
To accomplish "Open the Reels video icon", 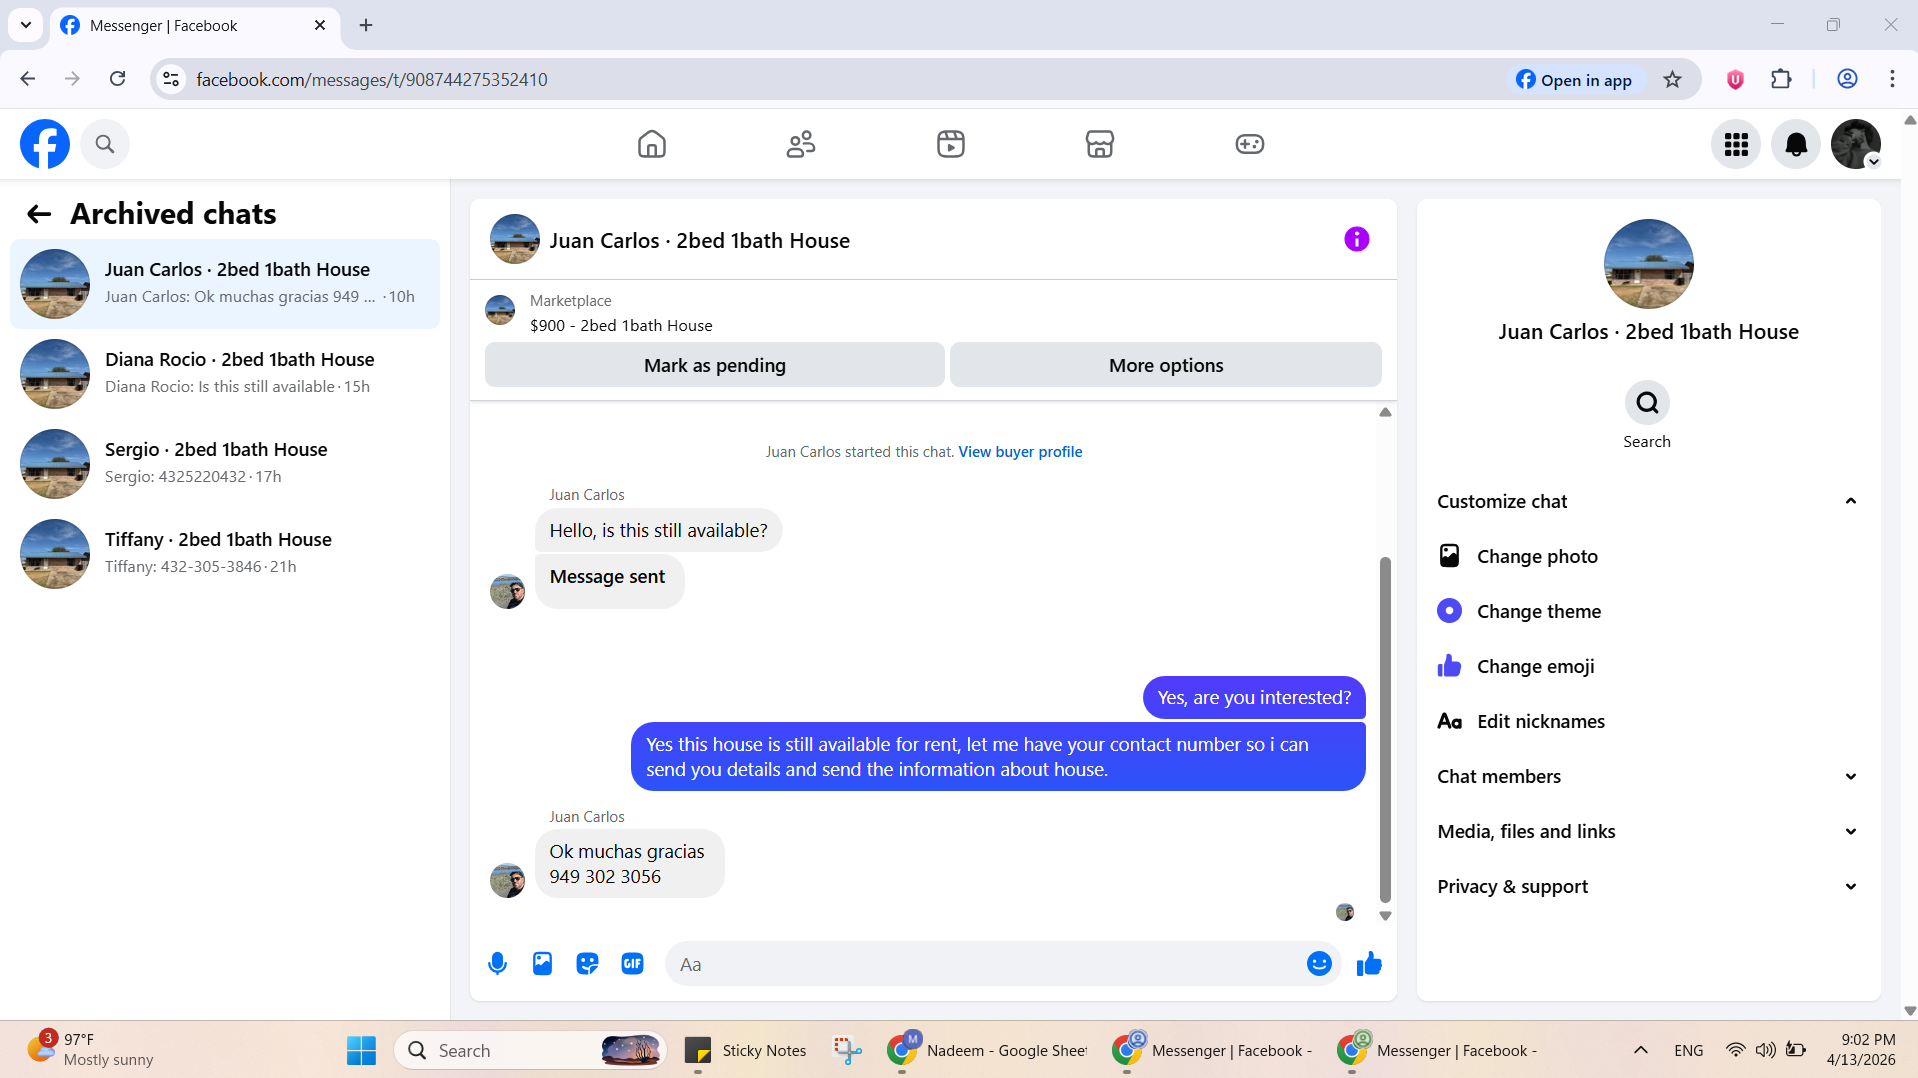I will (x=950, y=144).
